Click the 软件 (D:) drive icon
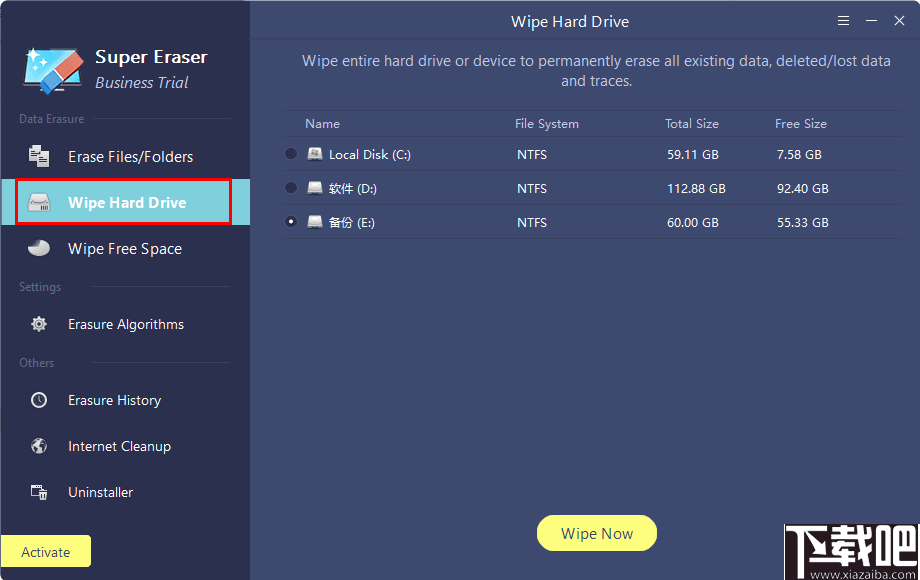This screenshot has height=580, width=920. 315,188
